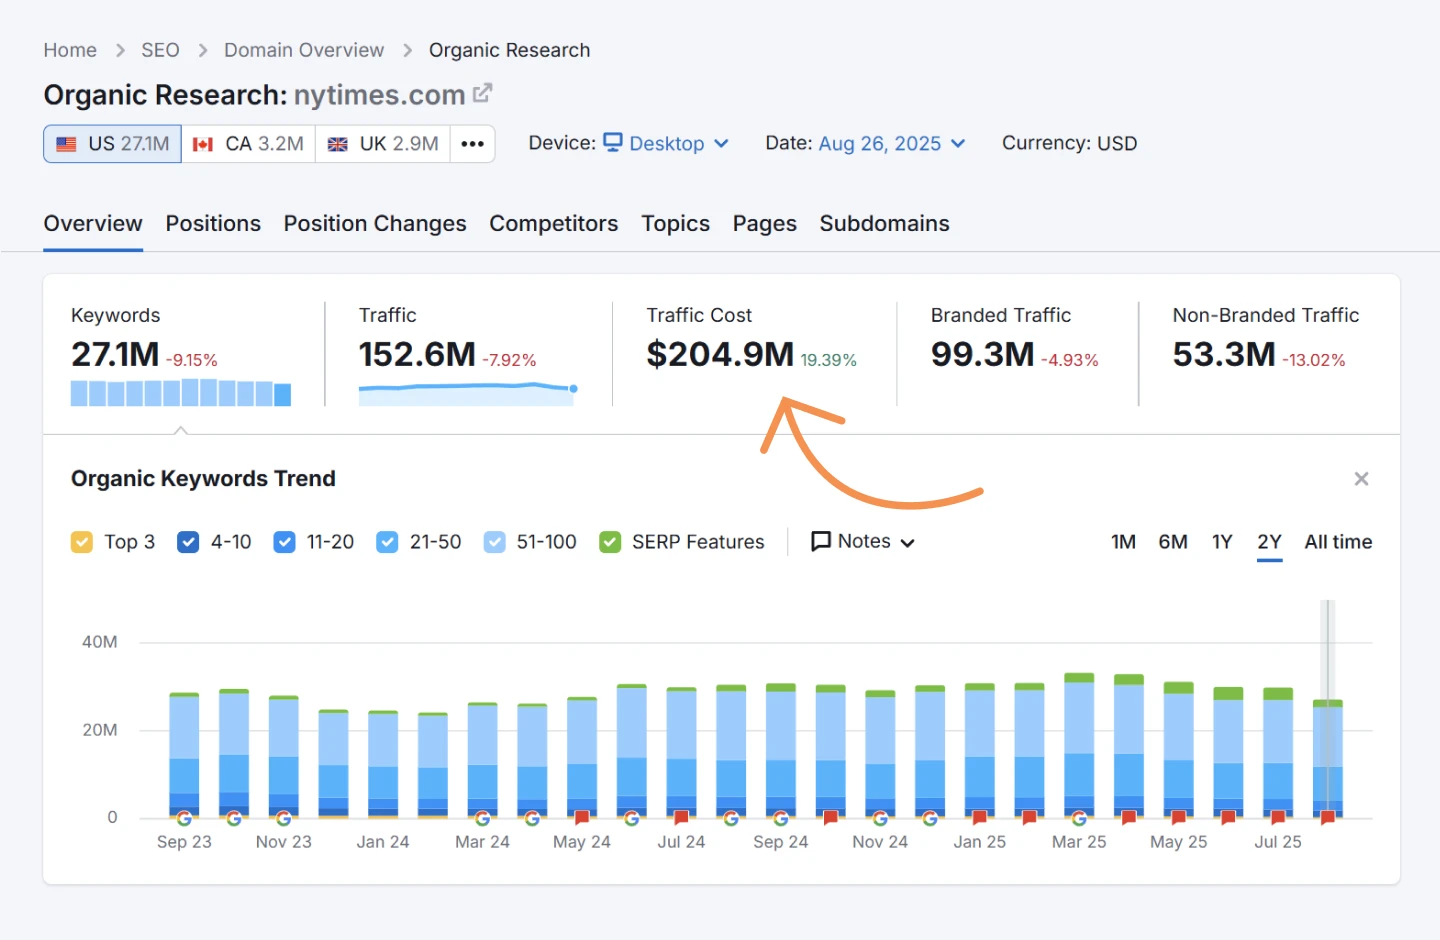Go to the Competitors tab

[554, 224]
